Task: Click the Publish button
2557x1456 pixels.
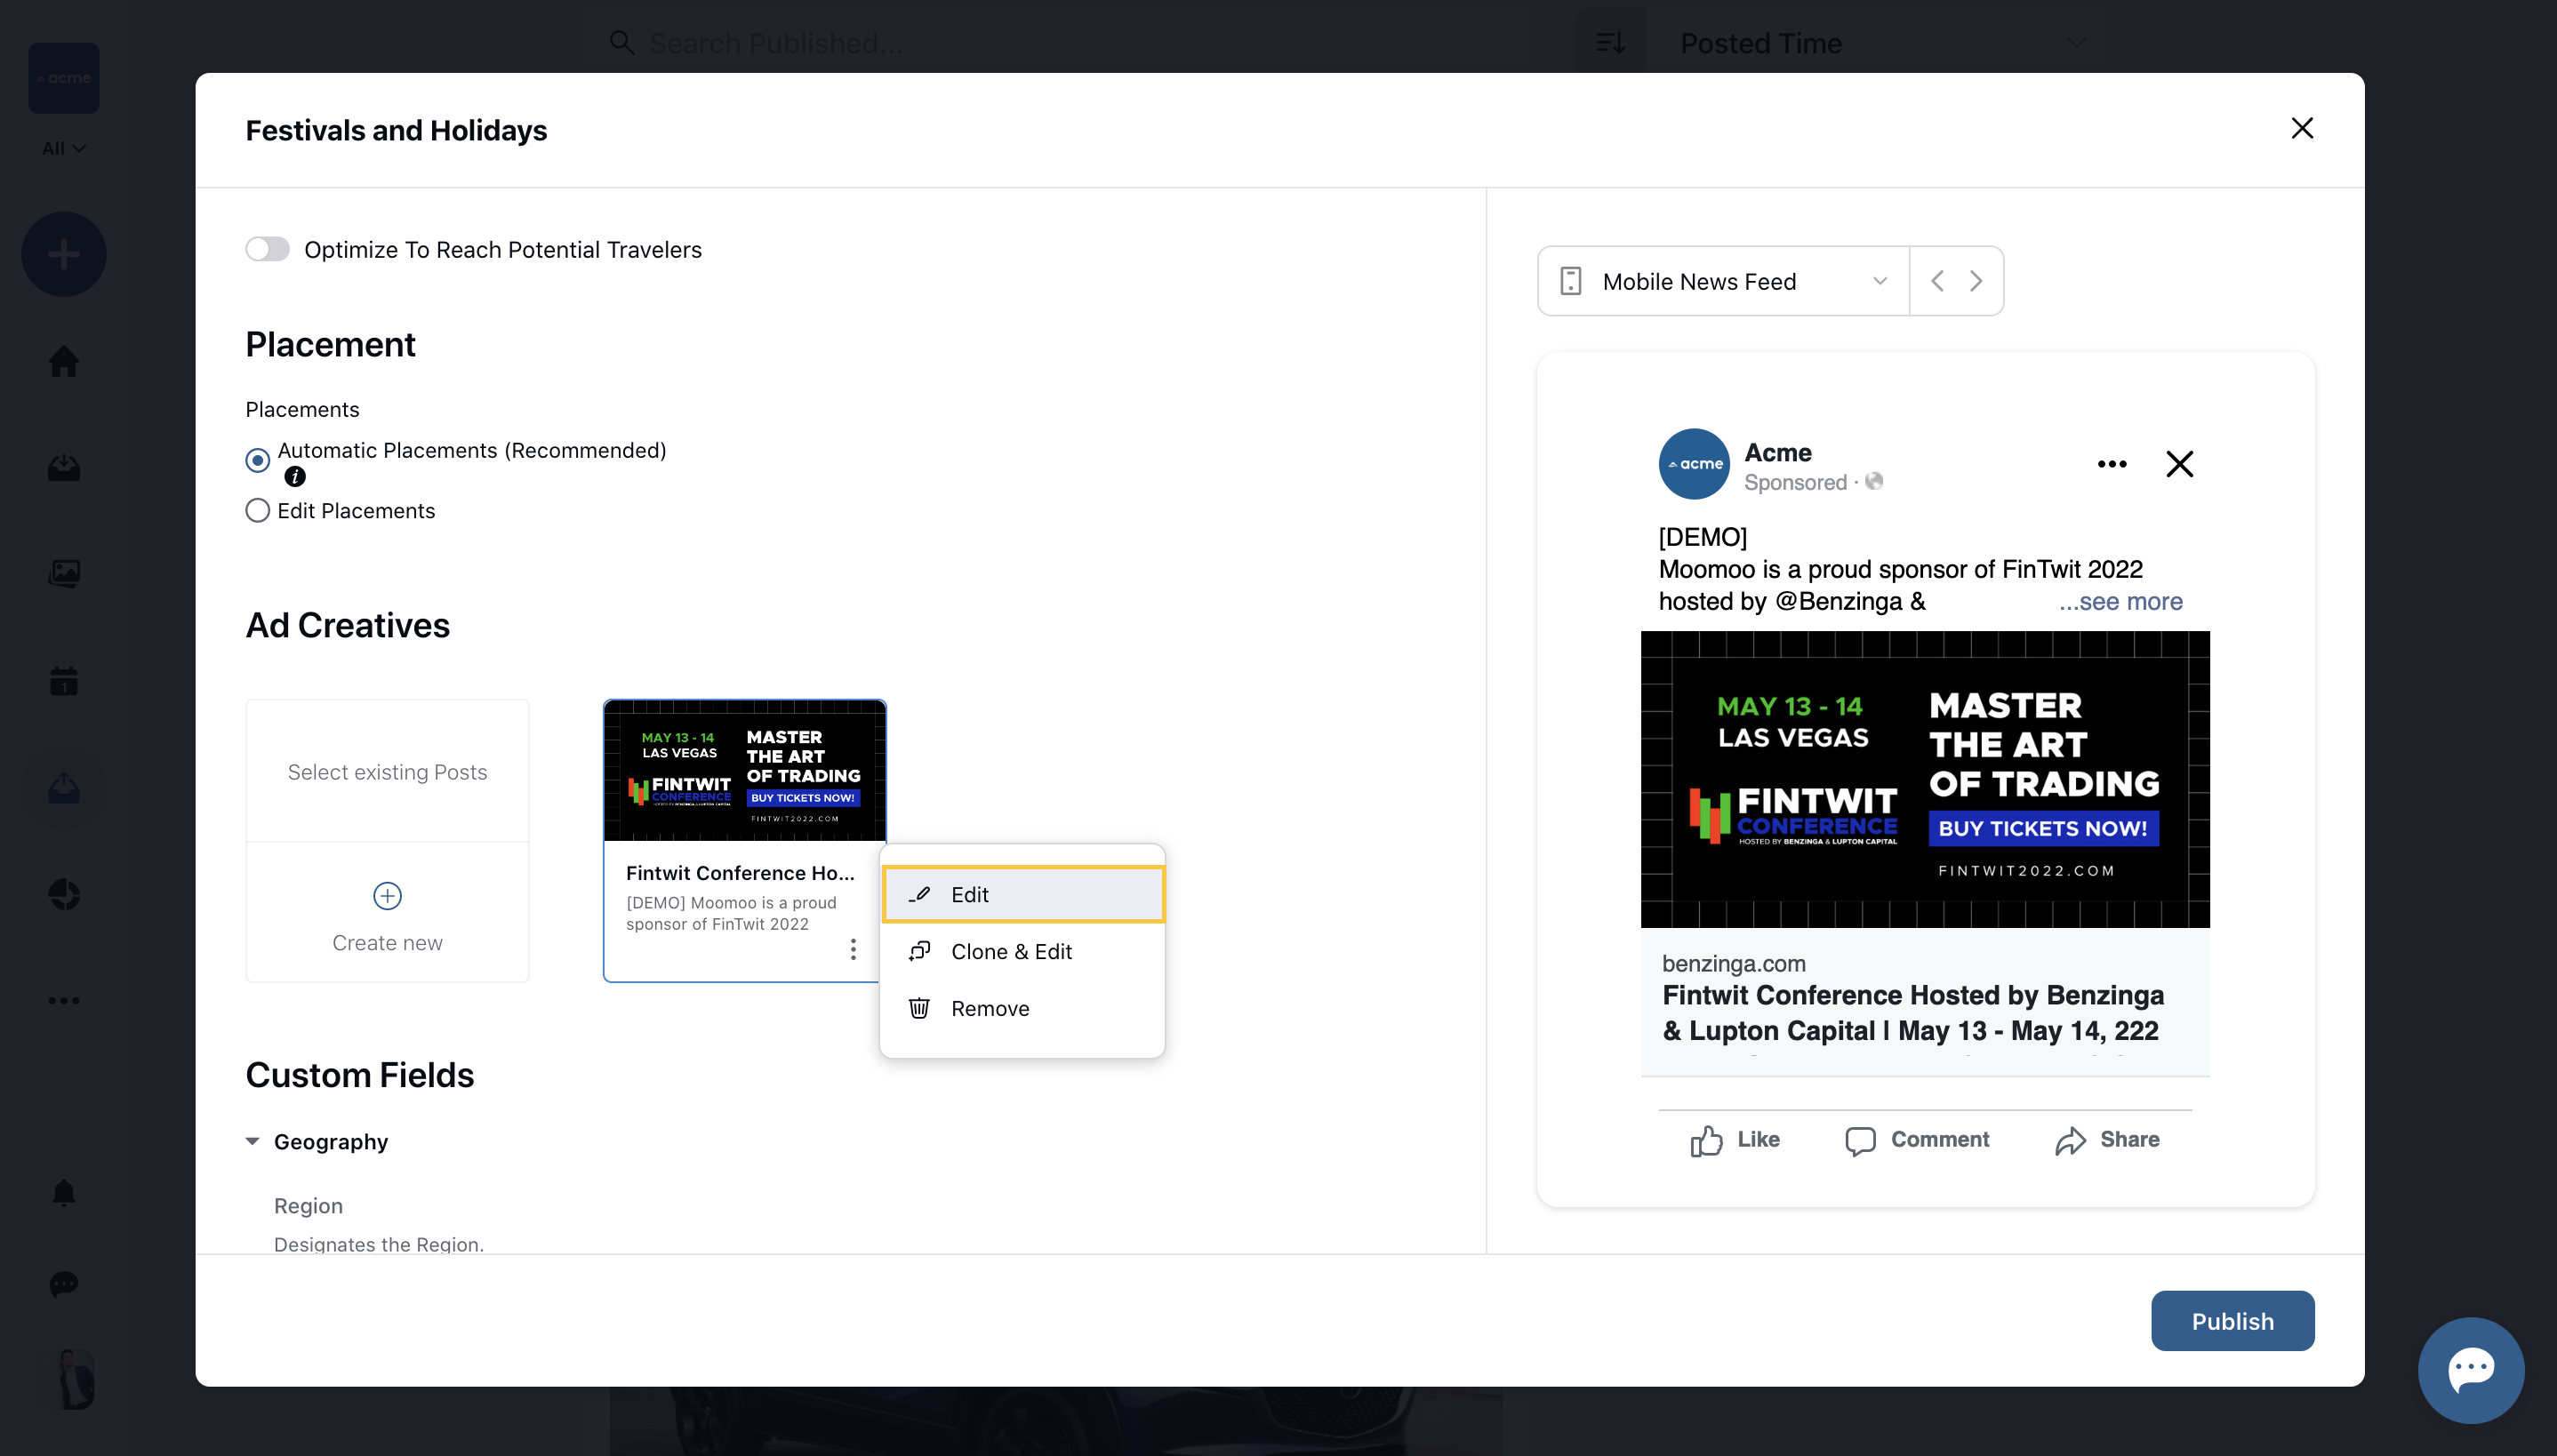Action: [2232, 1319]
